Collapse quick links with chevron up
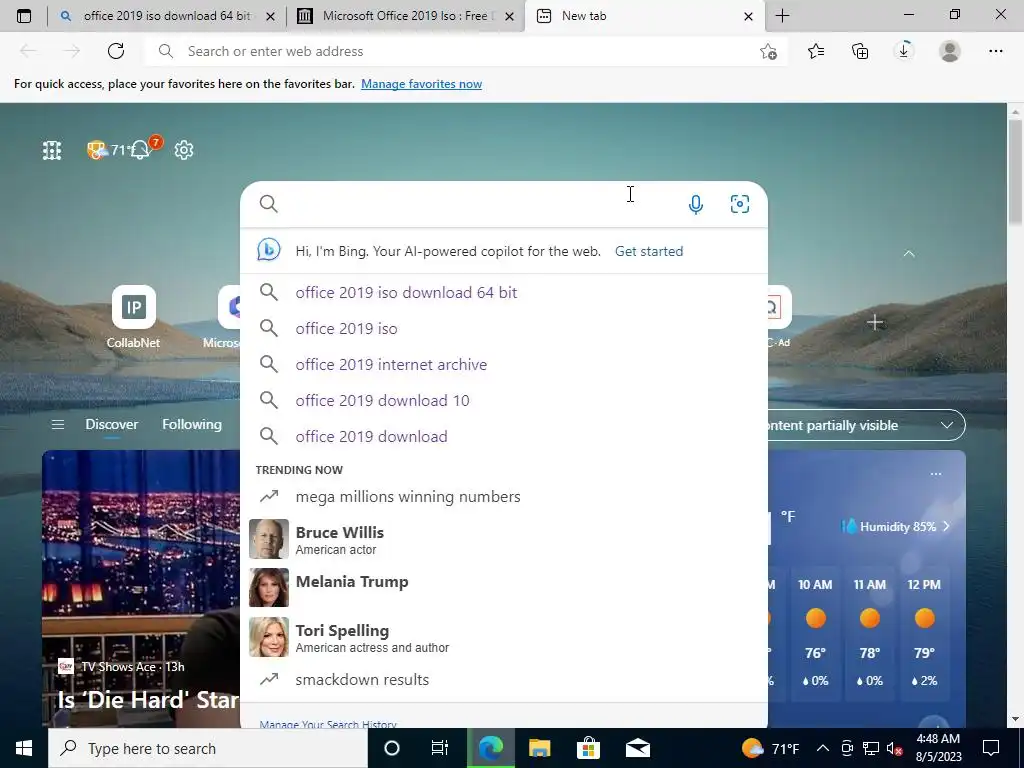 coord(908,253)
